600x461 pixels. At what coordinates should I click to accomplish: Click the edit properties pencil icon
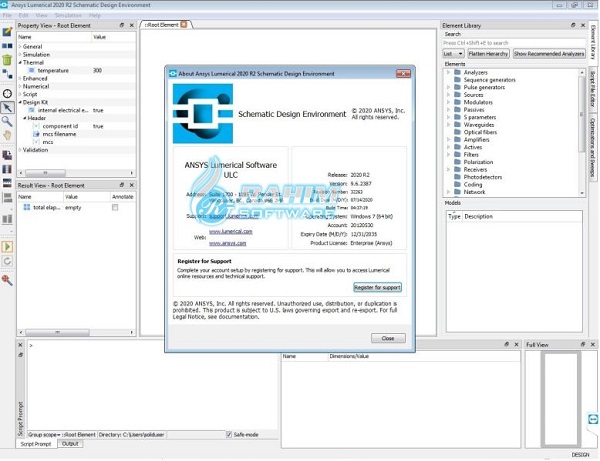[7, 31]
